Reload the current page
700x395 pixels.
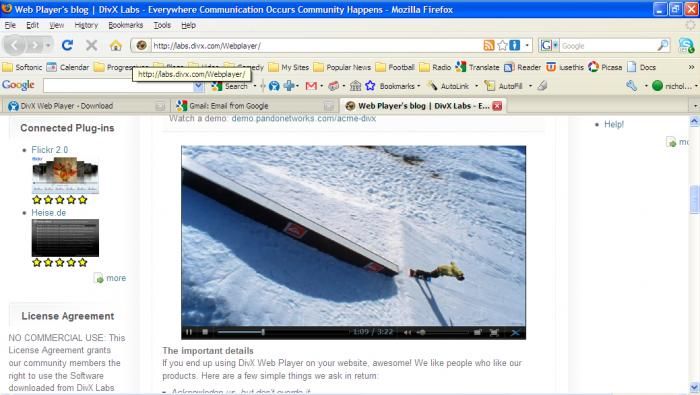point(67,45)
